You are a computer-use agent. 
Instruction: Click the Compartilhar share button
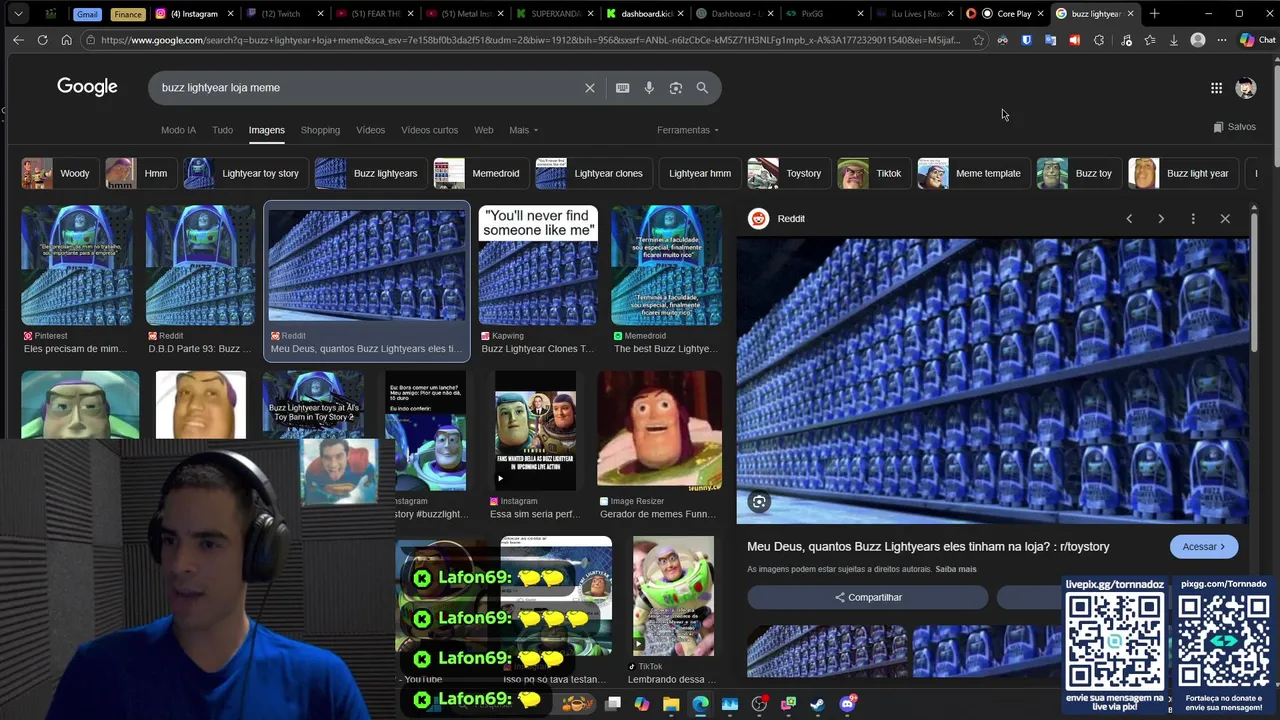(x=868, y=597)
